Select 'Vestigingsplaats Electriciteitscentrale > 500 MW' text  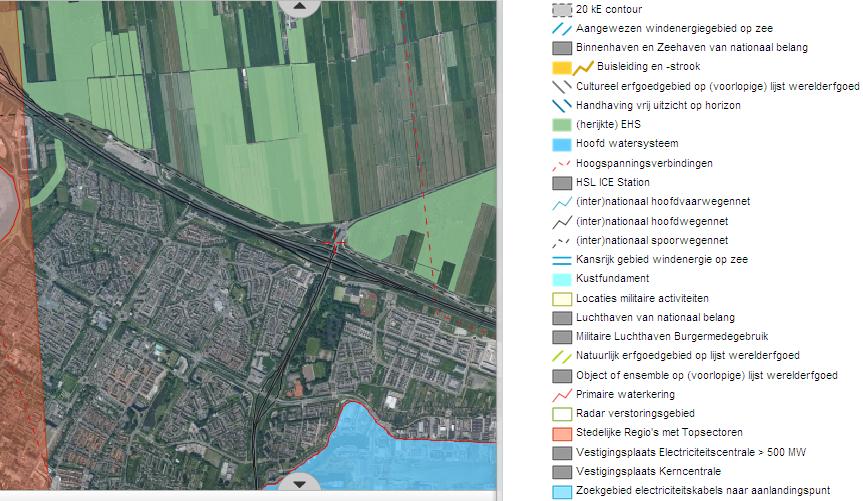pyautogui.click(x=691, y=453)
